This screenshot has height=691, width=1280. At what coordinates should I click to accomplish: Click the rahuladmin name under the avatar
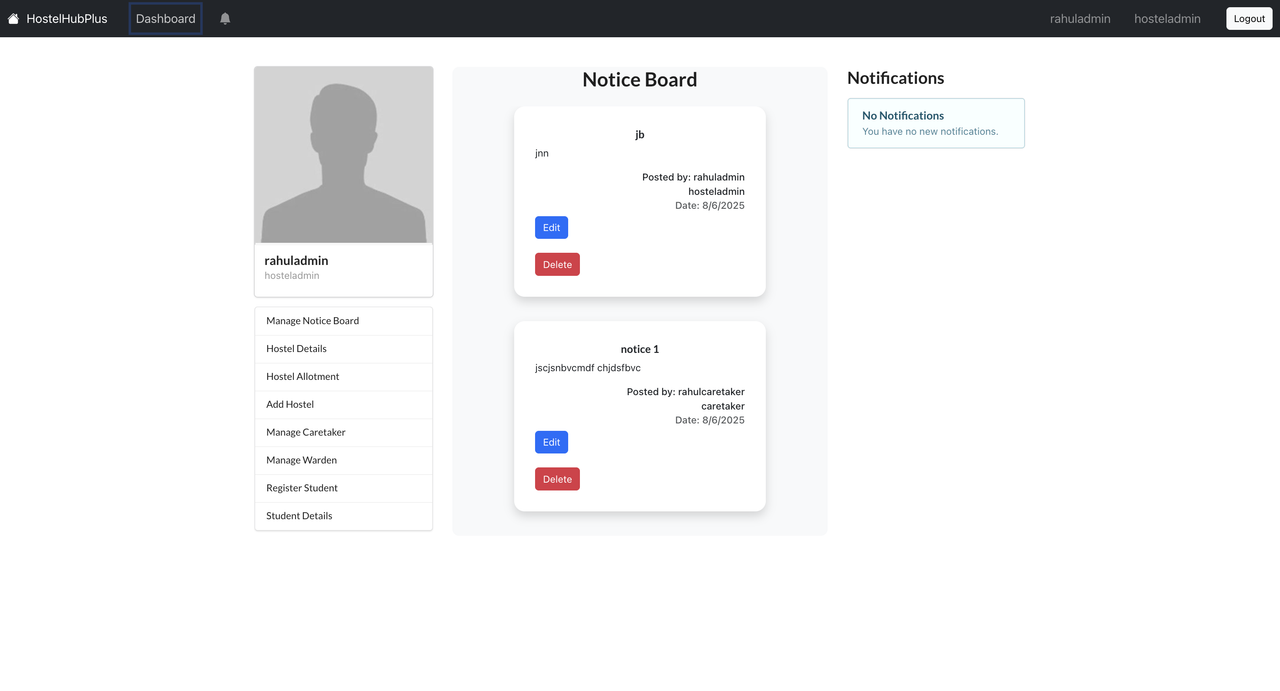point(296,261)
